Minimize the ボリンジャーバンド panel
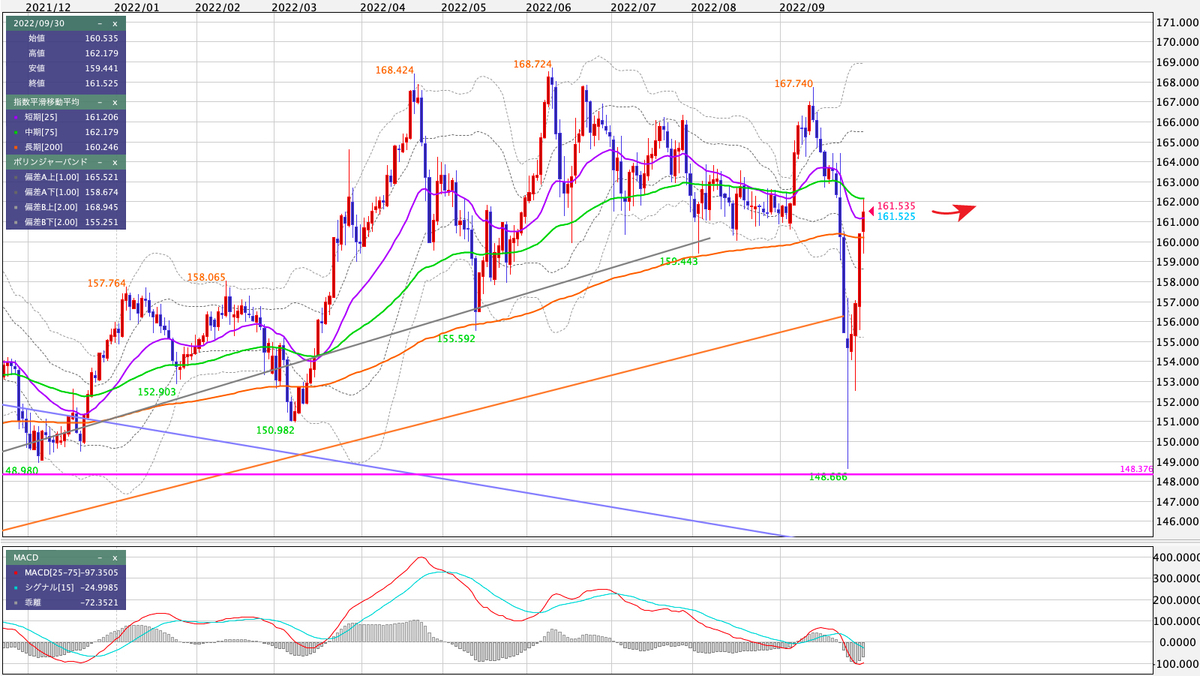Screen dimensions: 1200x676 [100, 162]
